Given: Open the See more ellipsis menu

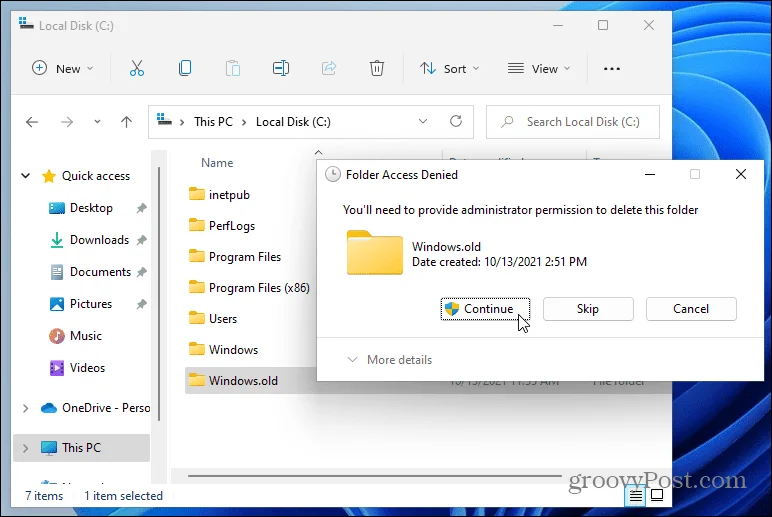Looking at the screenshot, I should click(x=611, y=68).
